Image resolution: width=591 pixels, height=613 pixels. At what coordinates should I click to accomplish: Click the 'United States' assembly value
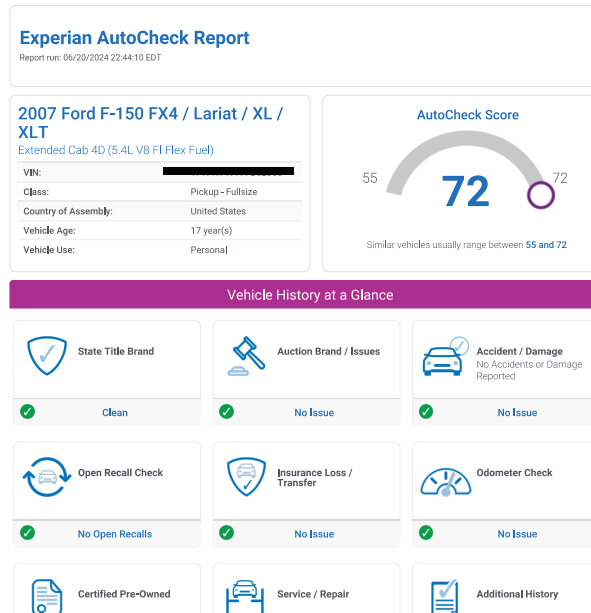tap(218, 211)
